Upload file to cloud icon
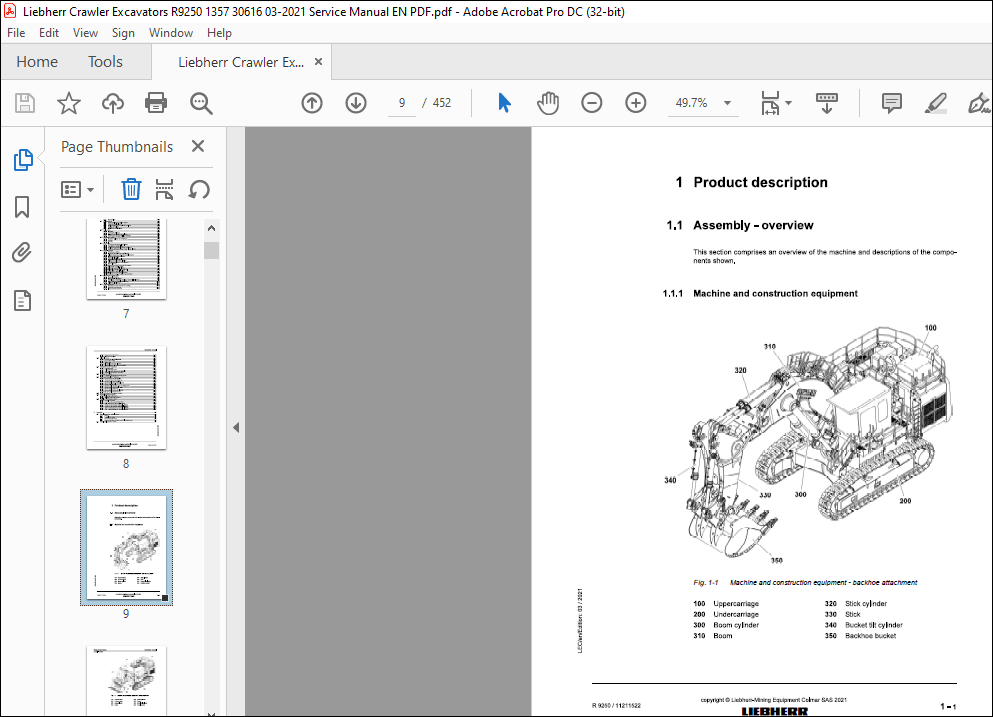 click(x=113, y=103)
